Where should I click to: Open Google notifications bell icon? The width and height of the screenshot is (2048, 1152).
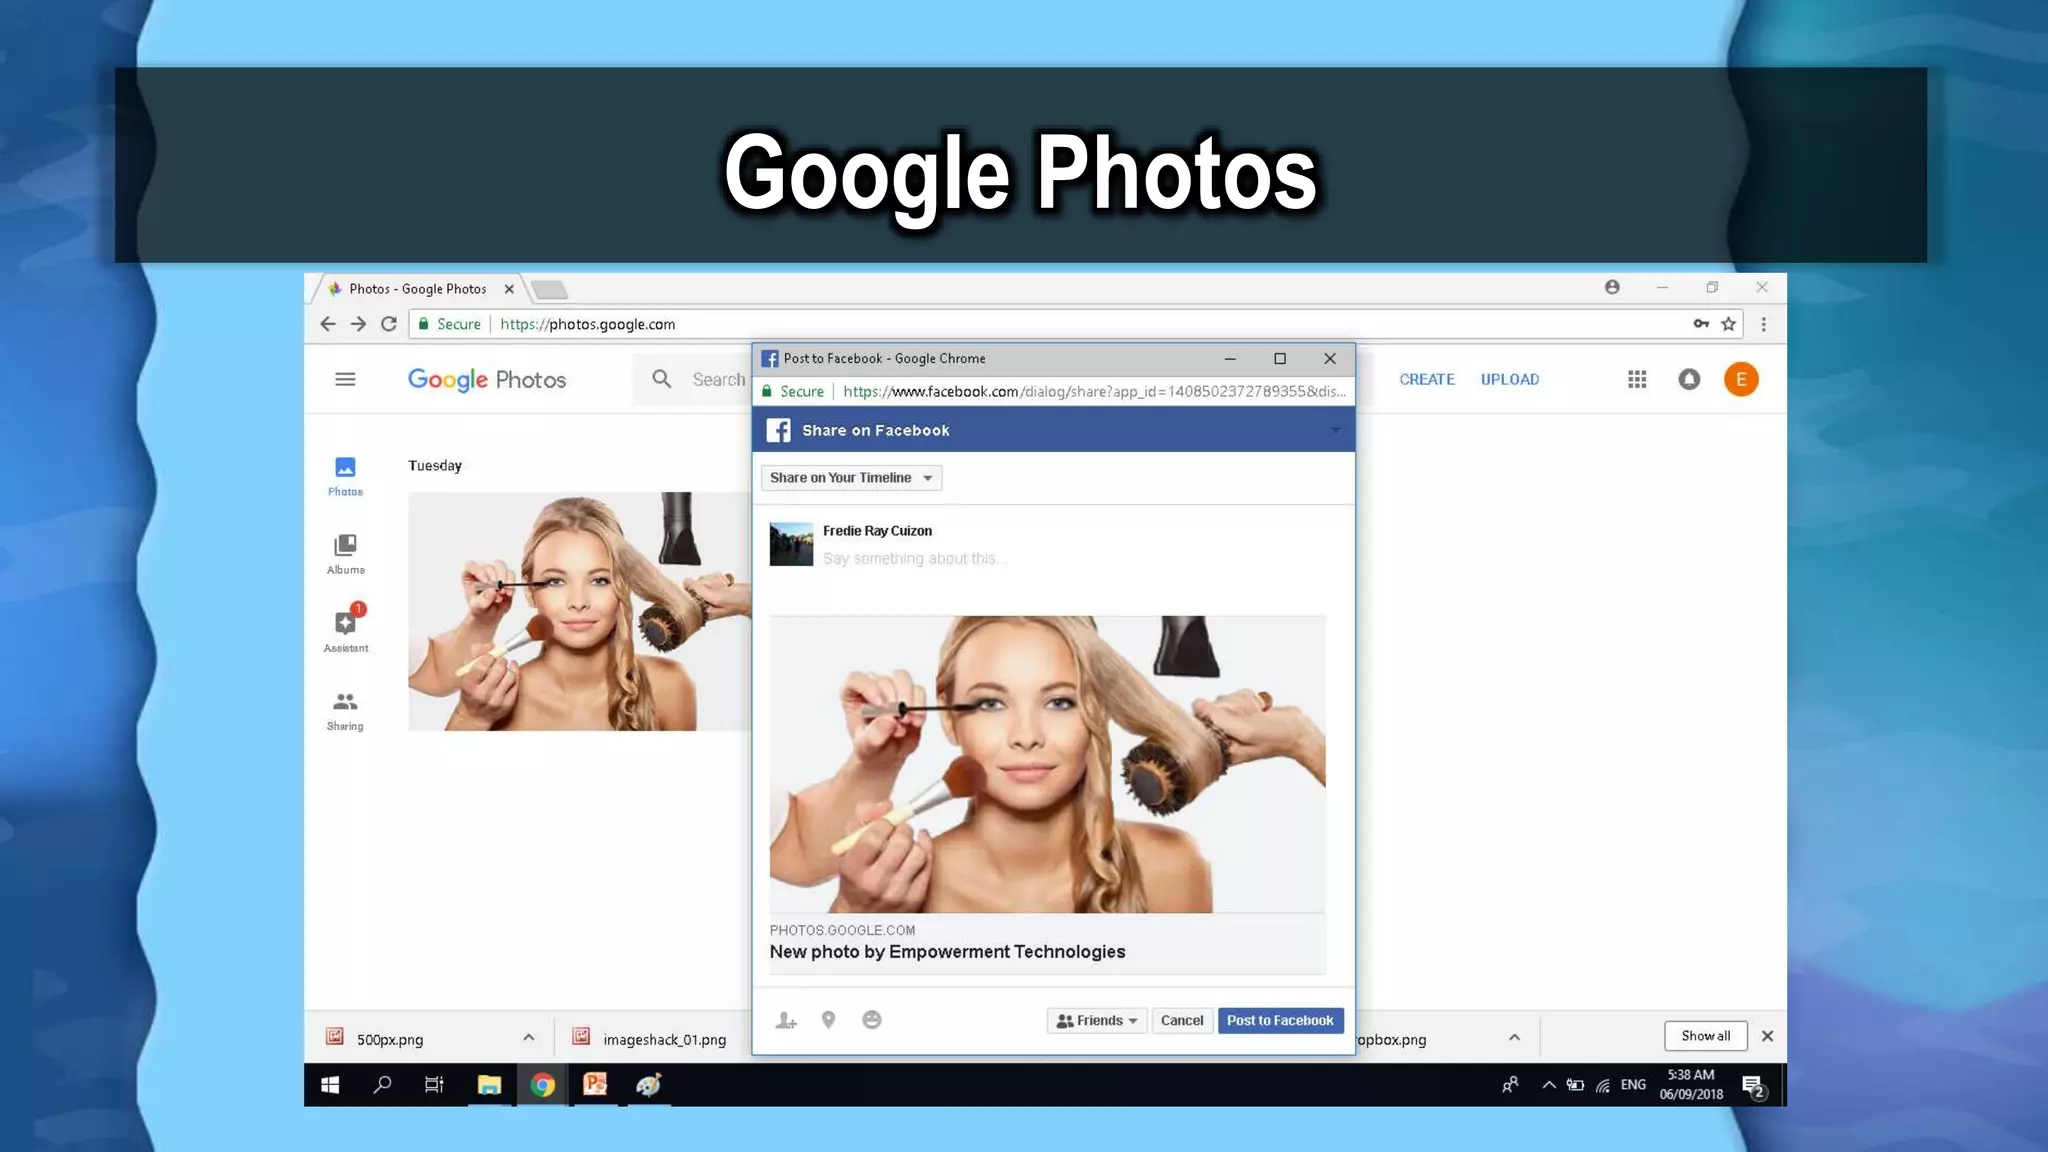click(x=1689, y=379)
